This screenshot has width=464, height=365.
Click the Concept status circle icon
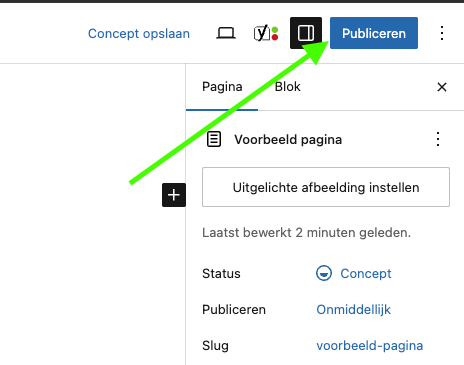pyautogui.click(x=324, y=273)
